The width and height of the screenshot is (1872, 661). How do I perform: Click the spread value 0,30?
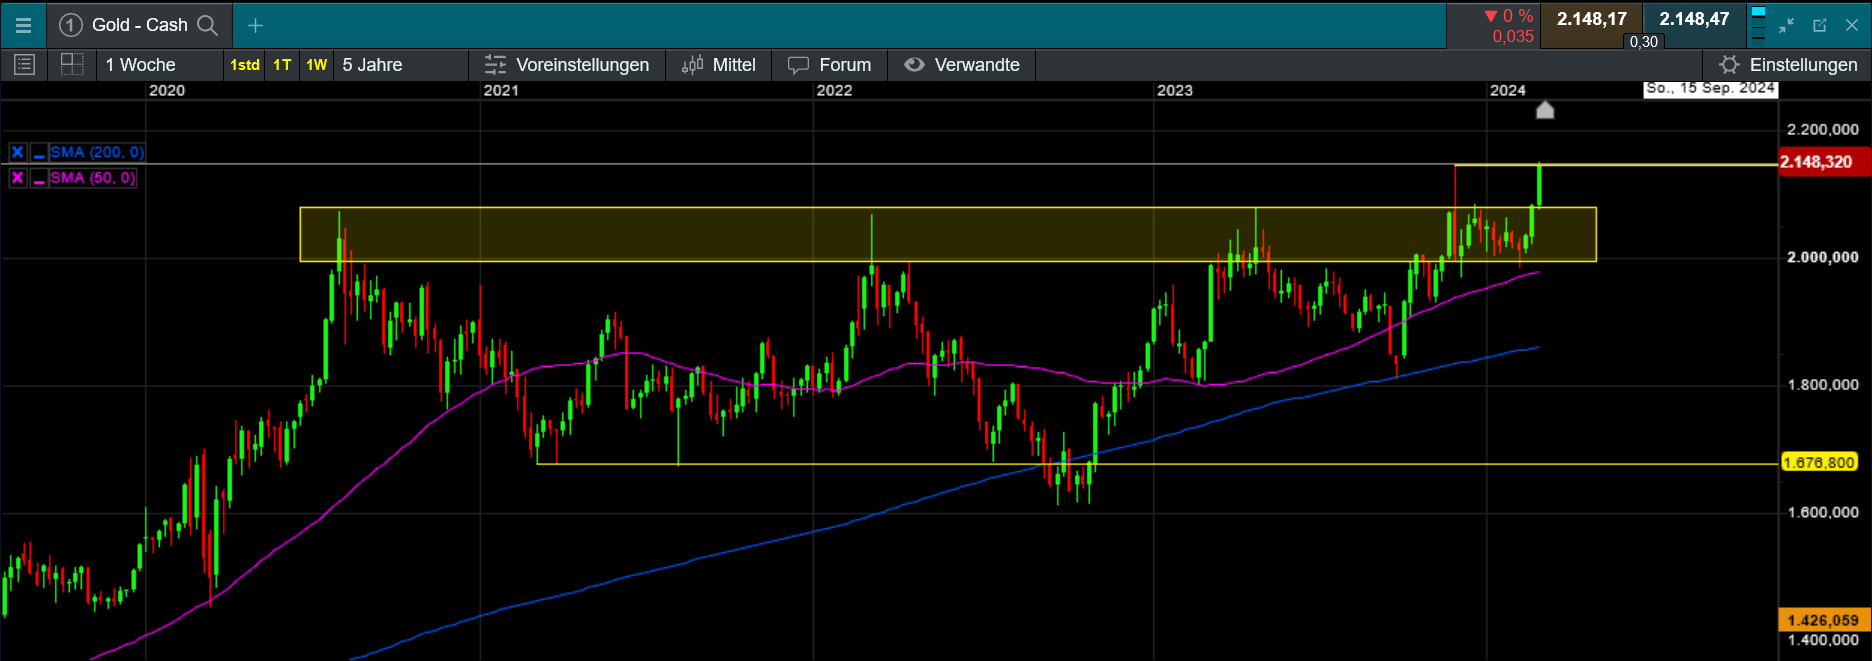pyautogui.click(x=1644, y=42)
